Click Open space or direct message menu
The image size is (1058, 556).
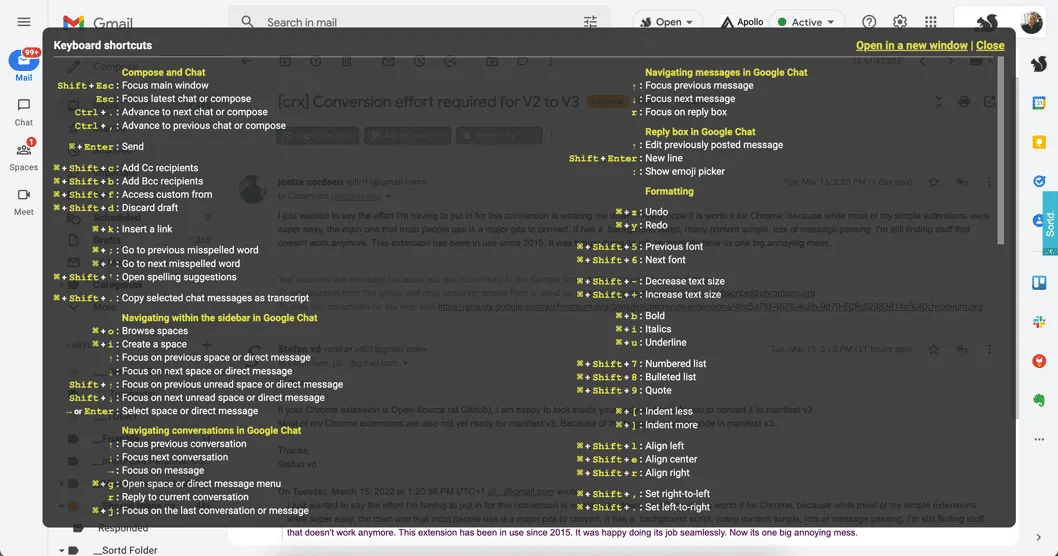pos(201,484)
